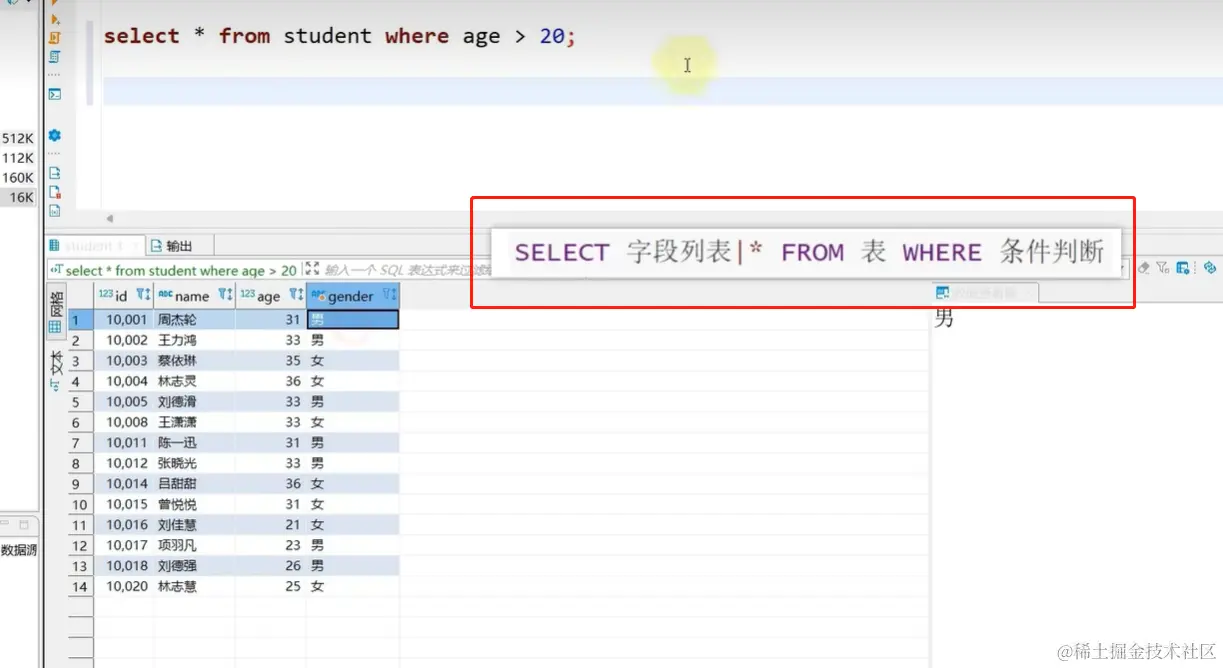Viewport: 1223px width, 668px height.
Task: Open the explain execution plan icon
Action: tap(55, 57)
